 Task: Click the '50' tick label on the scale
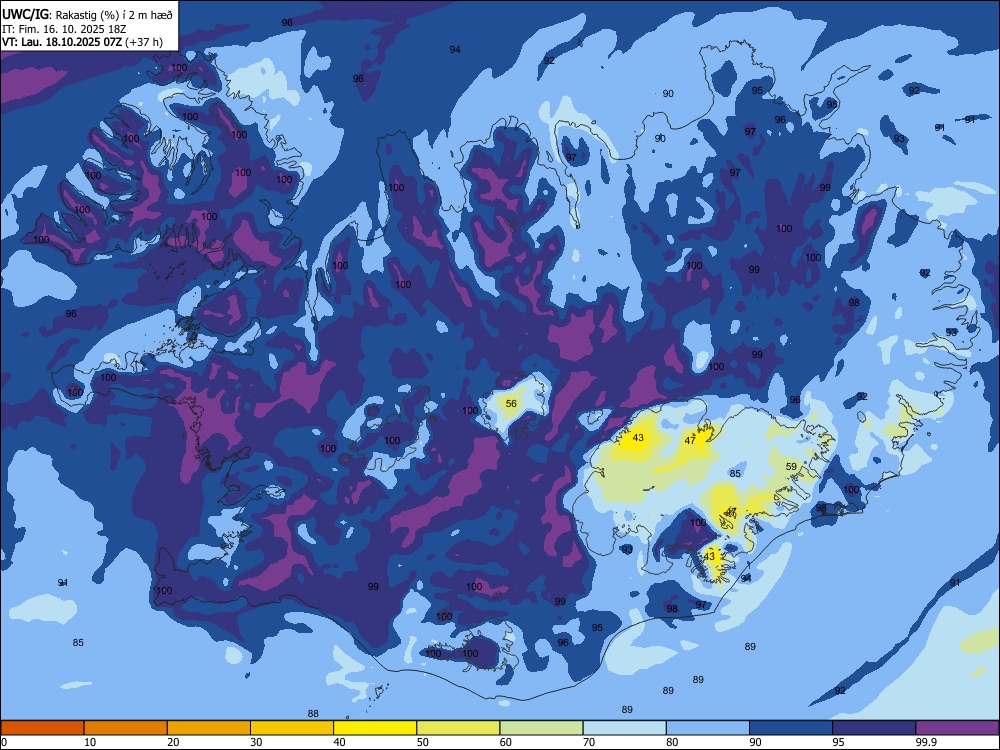tap(423, 742)
